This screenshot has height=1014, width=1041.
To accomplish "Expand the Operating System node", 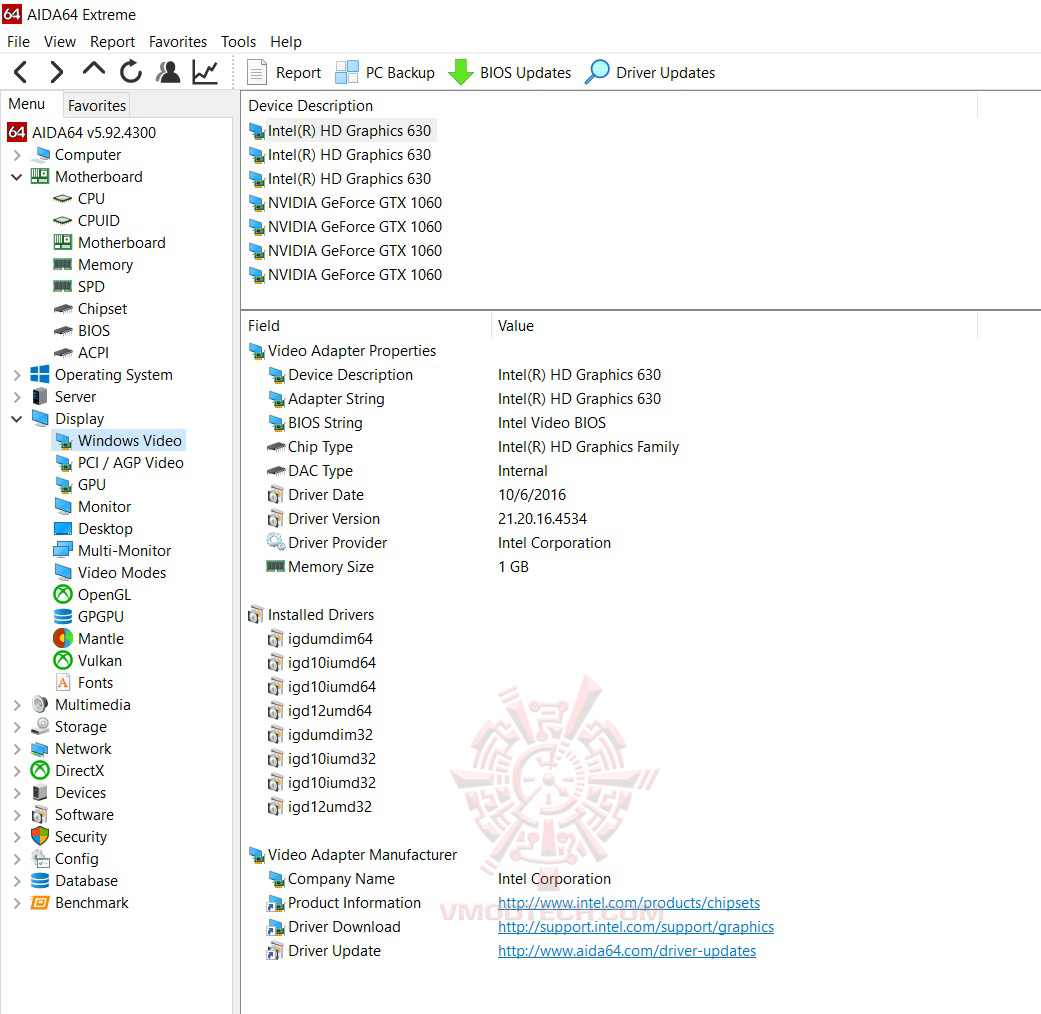I will pos(17,375).
